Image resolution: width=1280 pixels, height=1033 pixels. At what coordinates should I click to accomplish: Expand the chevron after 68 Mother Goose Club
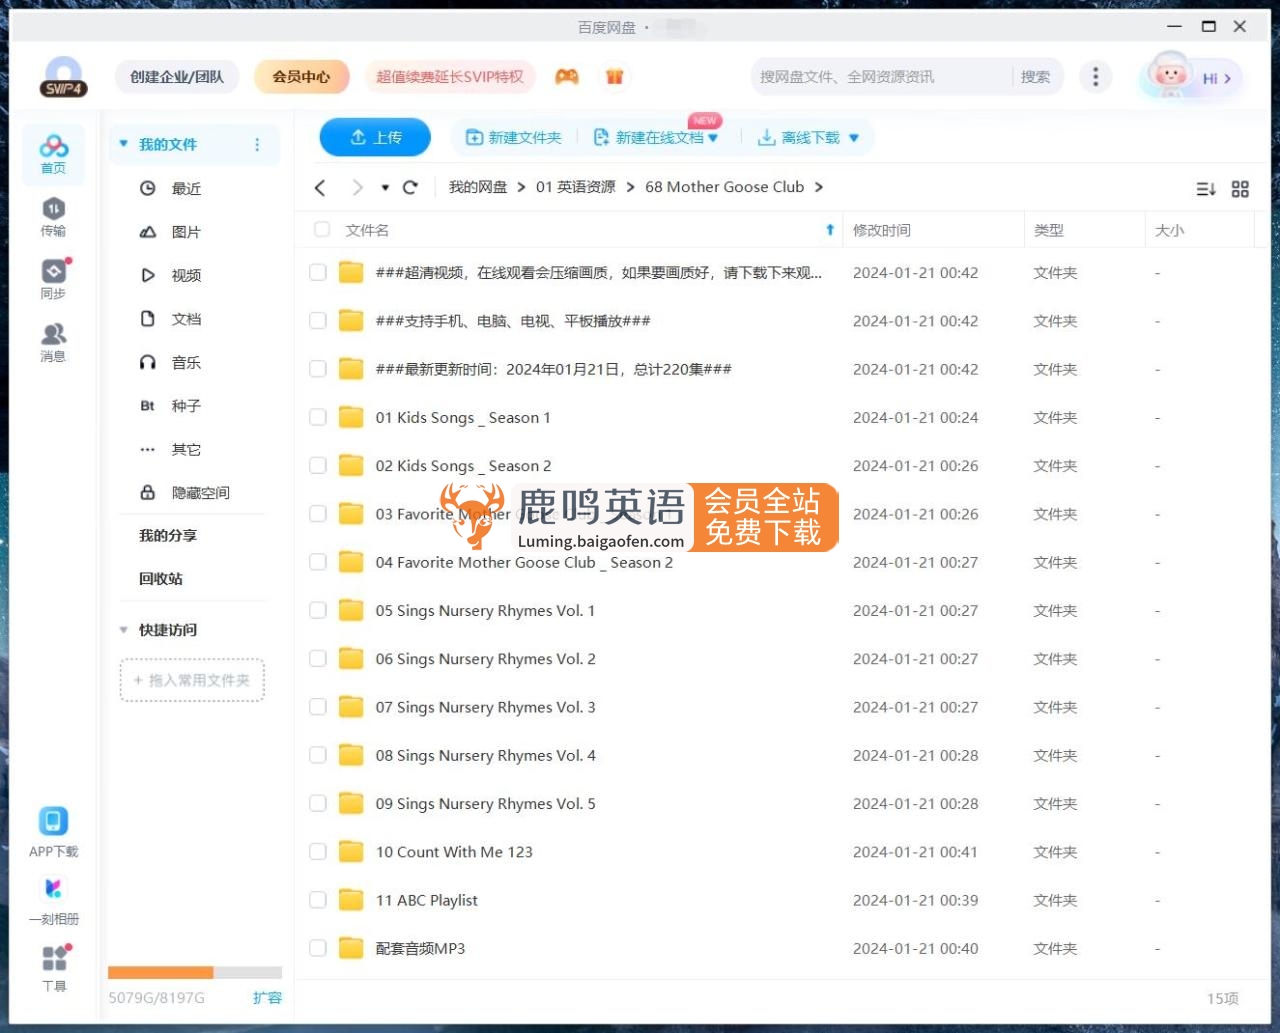(x=819, y=187)
